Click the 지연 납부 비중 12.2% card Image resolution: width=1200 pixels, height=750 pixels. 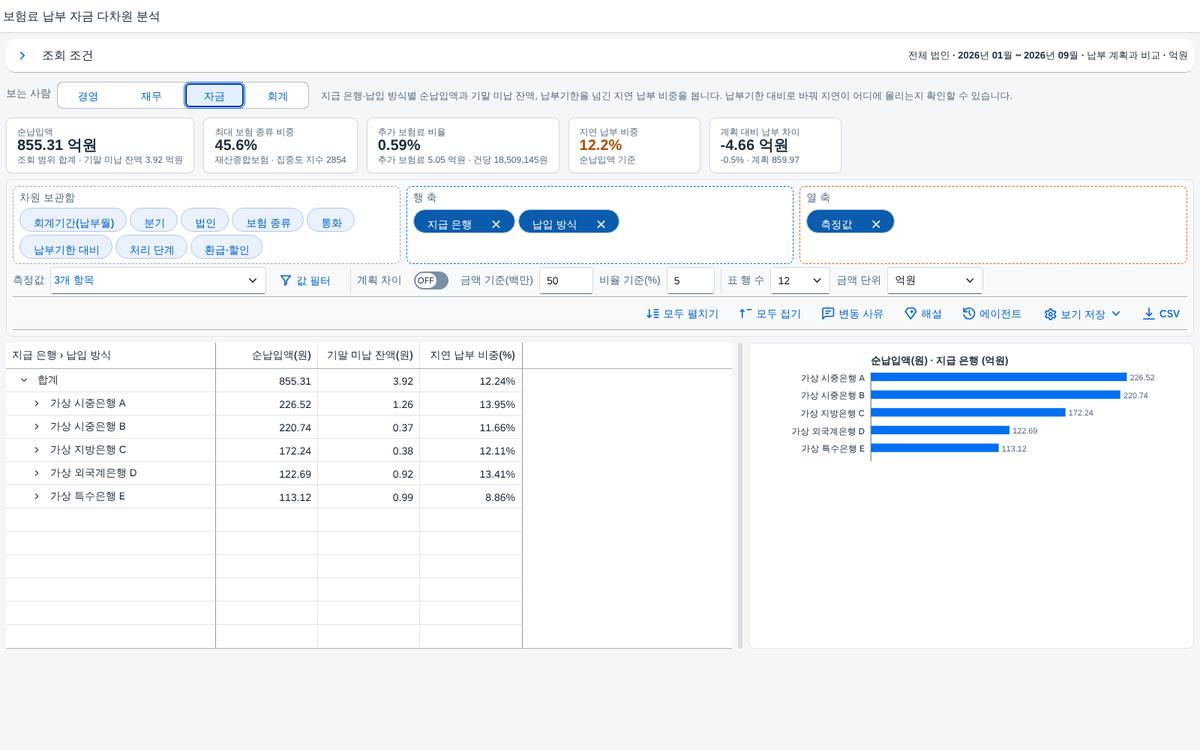click(x=636, y=146)
